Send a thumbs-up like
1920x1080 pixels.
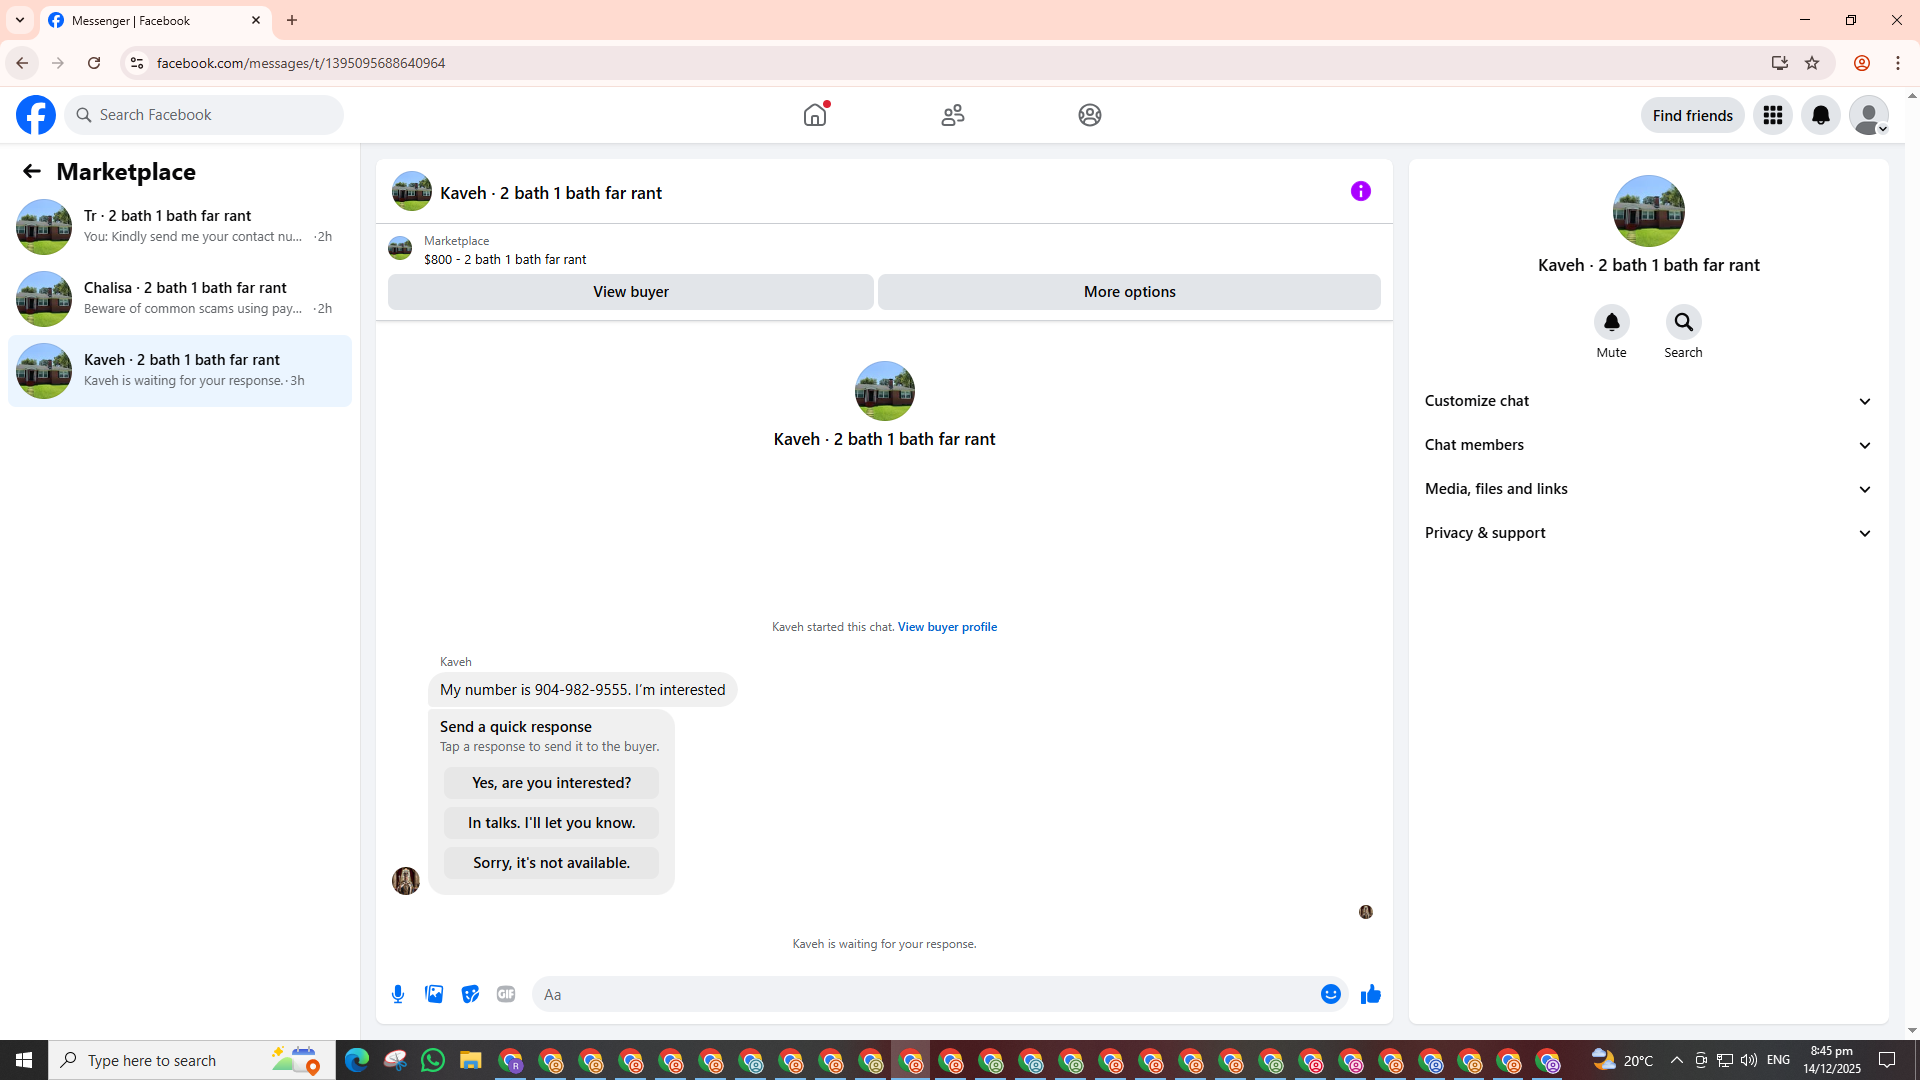(1370, 994)
